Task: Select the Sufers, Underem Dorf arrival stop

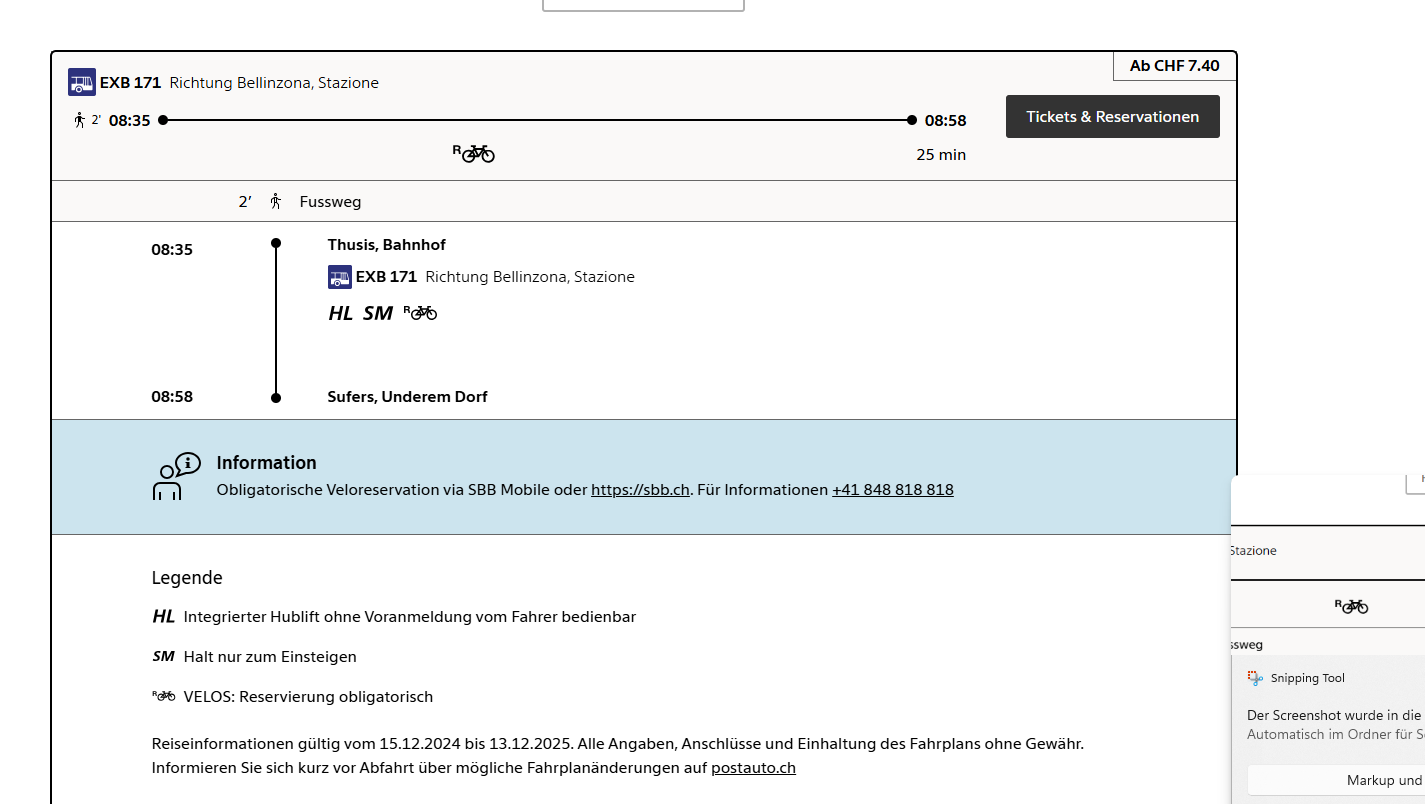Action: [x=407, y=397]
